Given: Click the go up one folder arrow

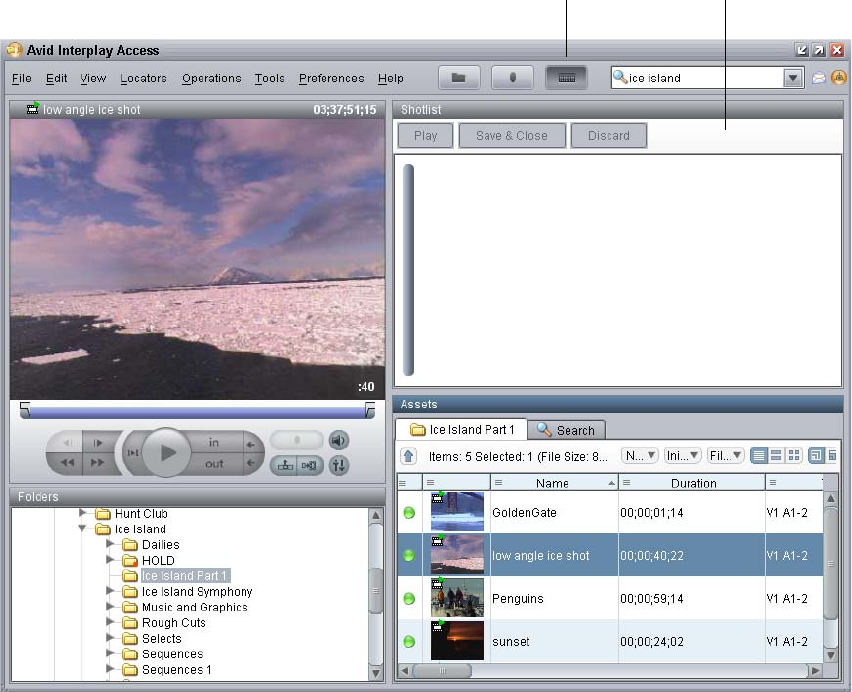Looking at the screenshot, I should [408, 456].
